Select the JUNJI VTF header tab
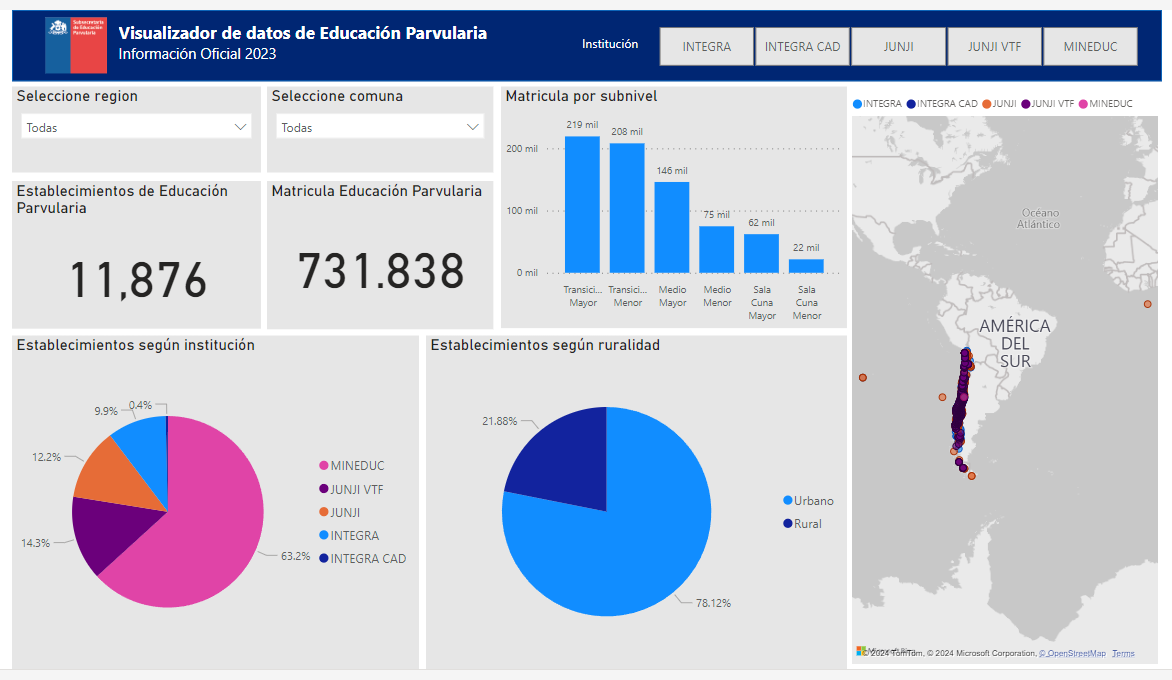 (x=994, y=46)
